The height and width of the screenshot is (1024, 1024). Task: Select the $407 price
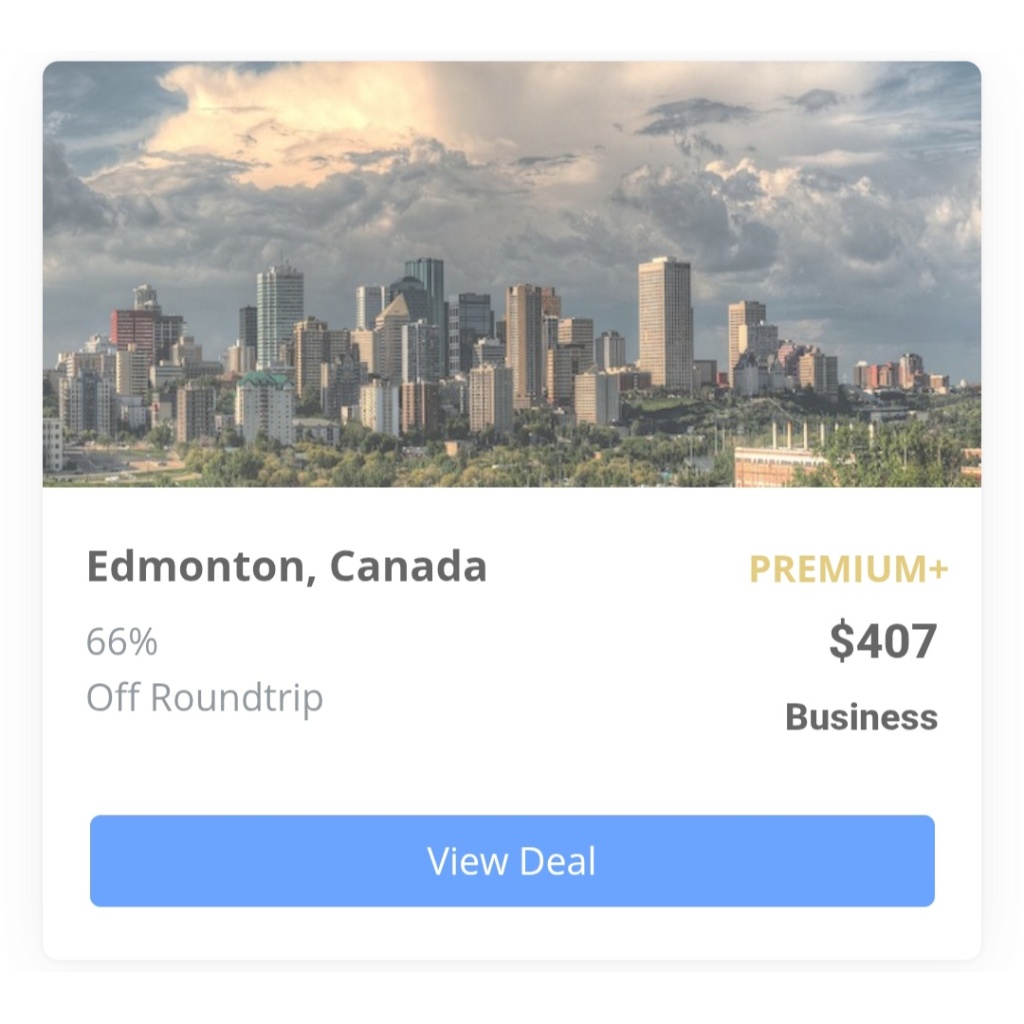click(x=883, y=640)
